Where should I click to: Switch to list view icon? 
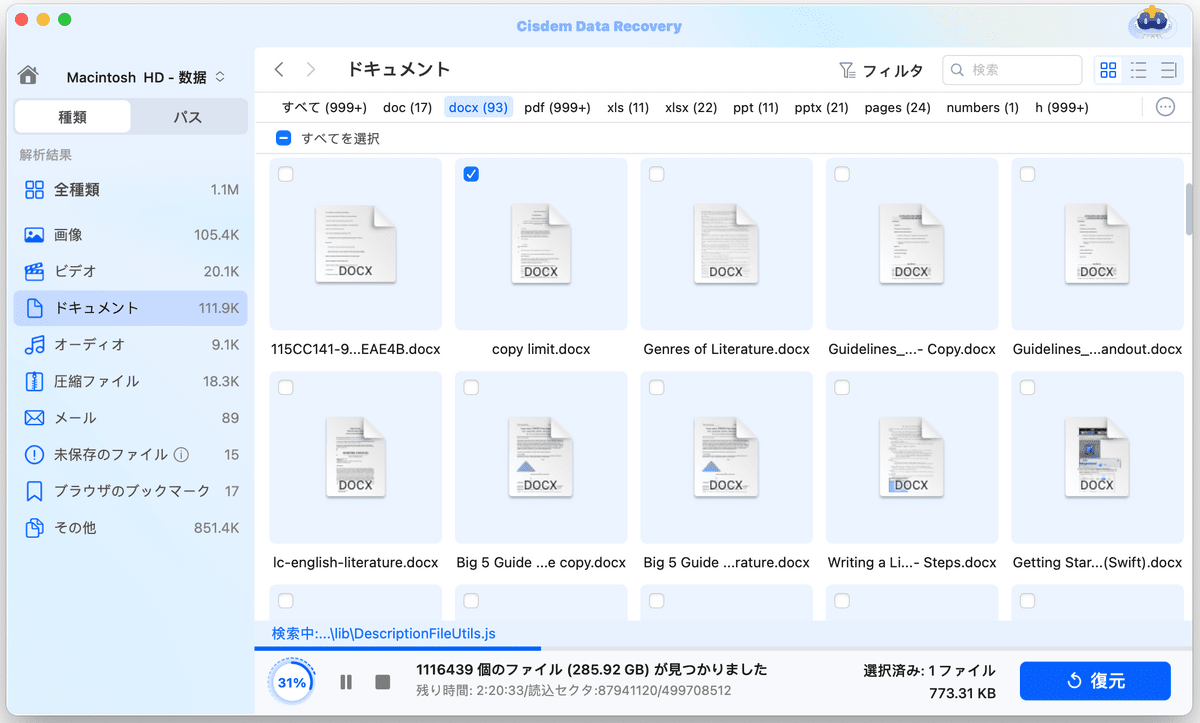[x=1138, y=70]
